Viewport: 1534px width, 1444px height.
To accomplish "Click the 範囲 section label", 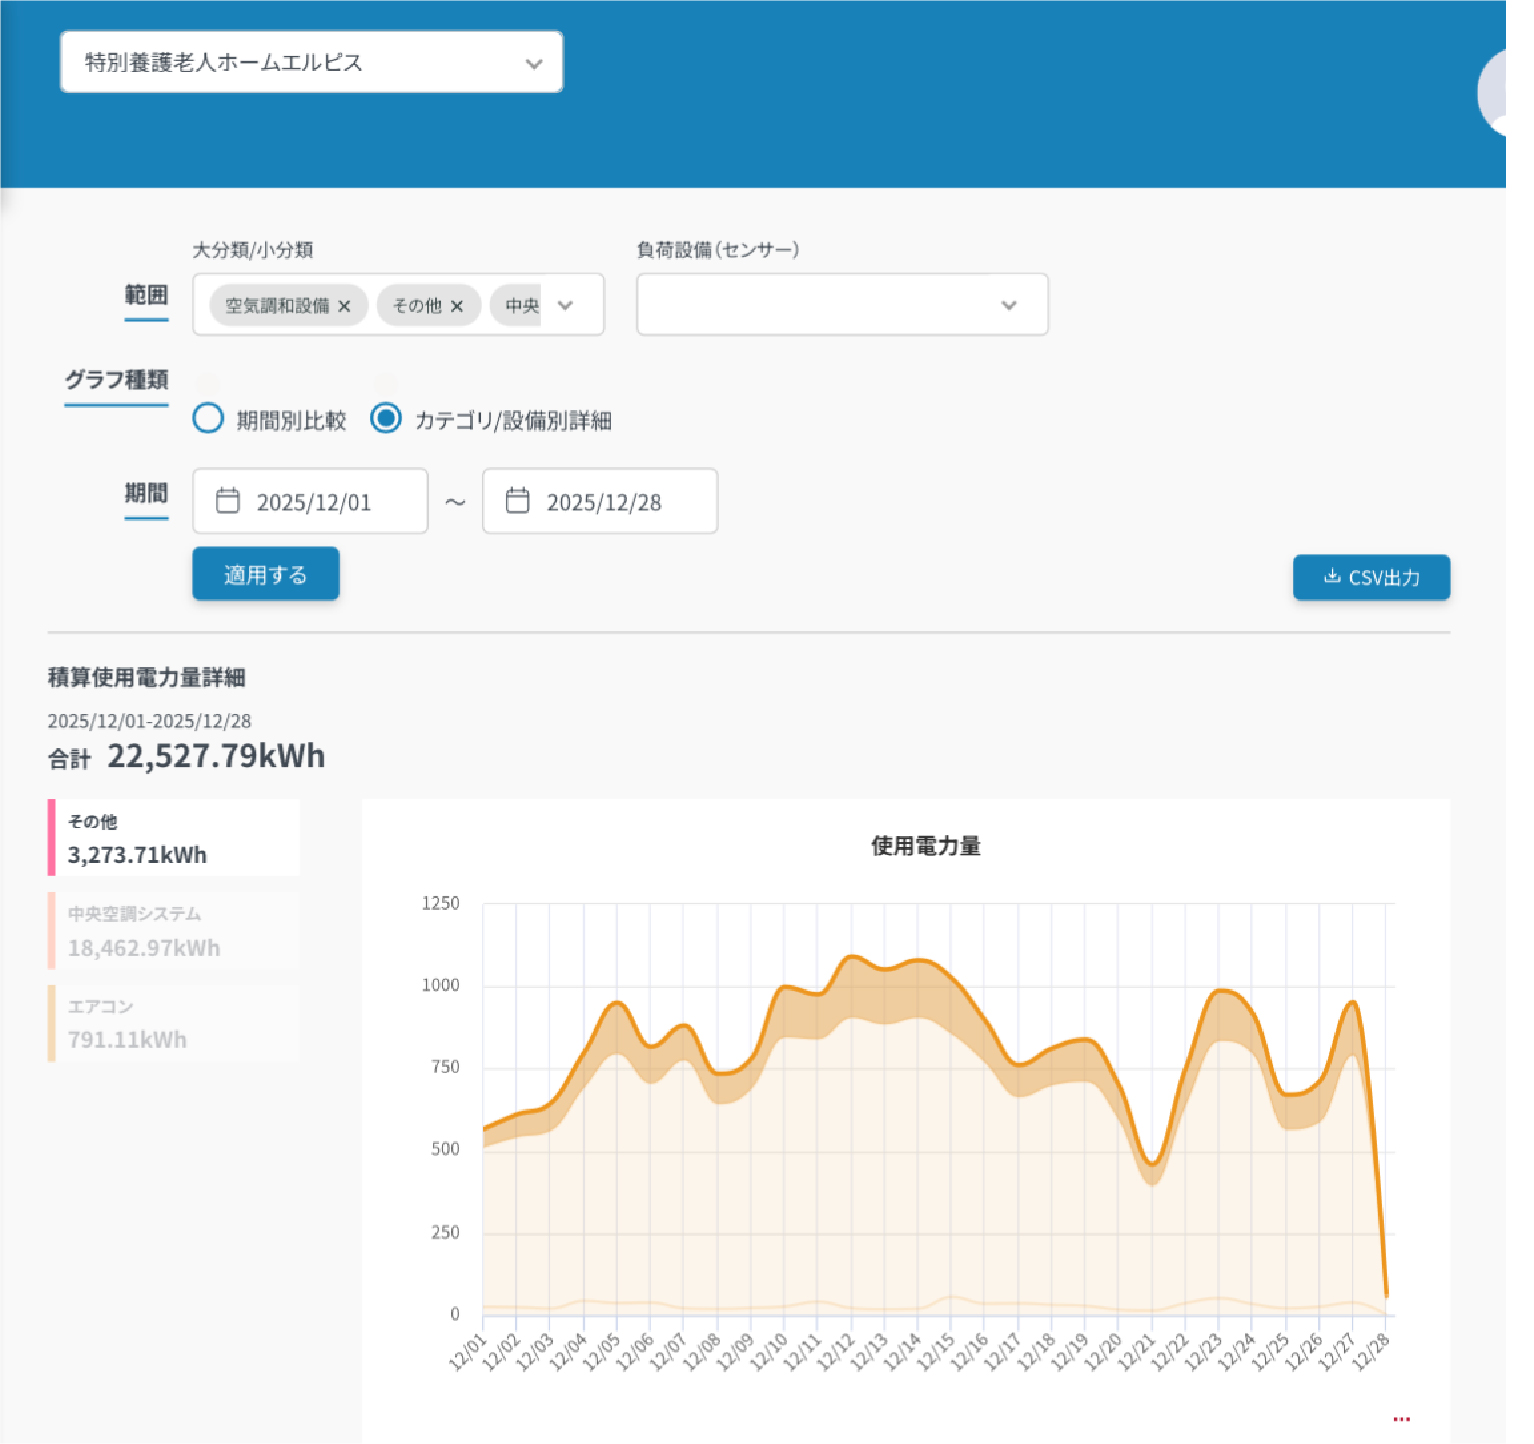I will pos(146,295).
